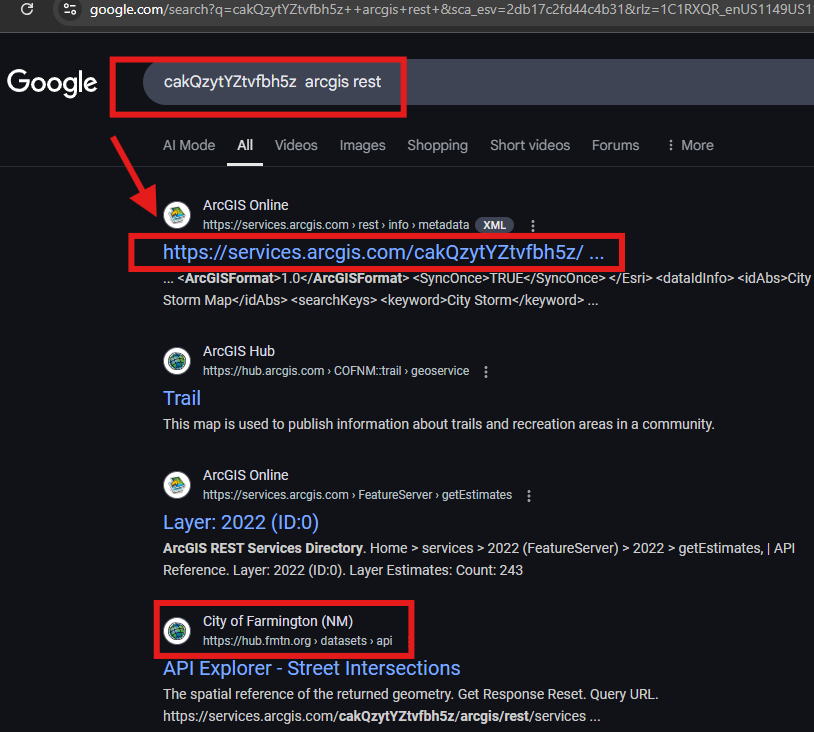Open the Images tab
Screen dimensions: 814x732
point(362,145)
